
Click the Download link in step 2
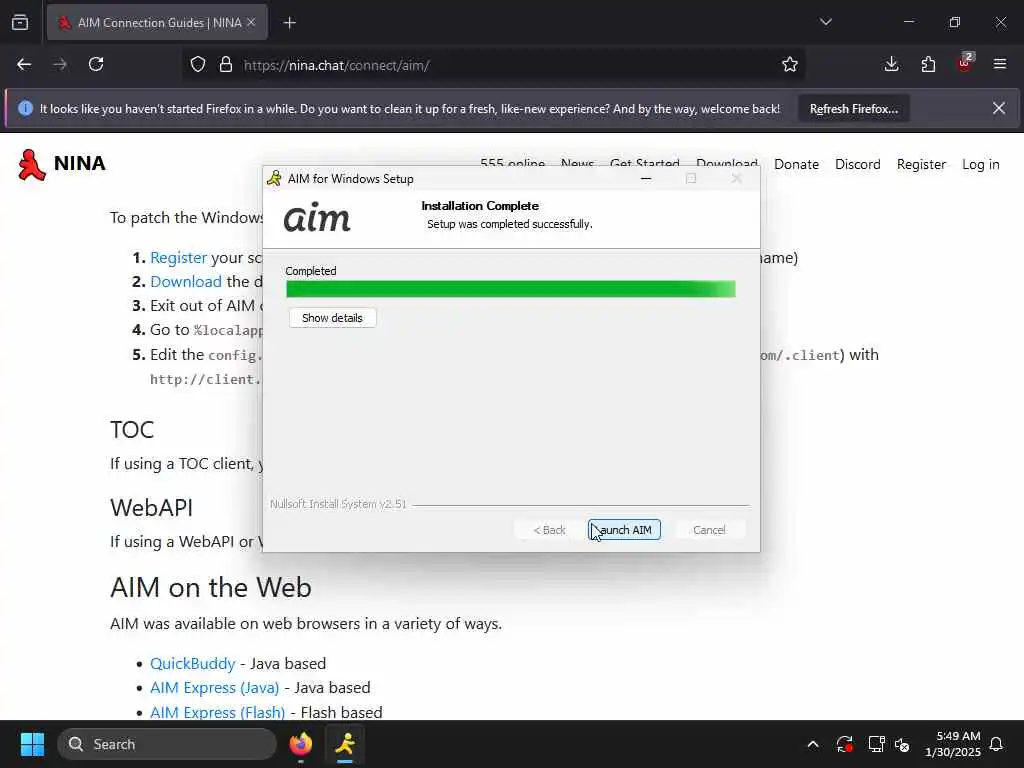coord(185,281)
